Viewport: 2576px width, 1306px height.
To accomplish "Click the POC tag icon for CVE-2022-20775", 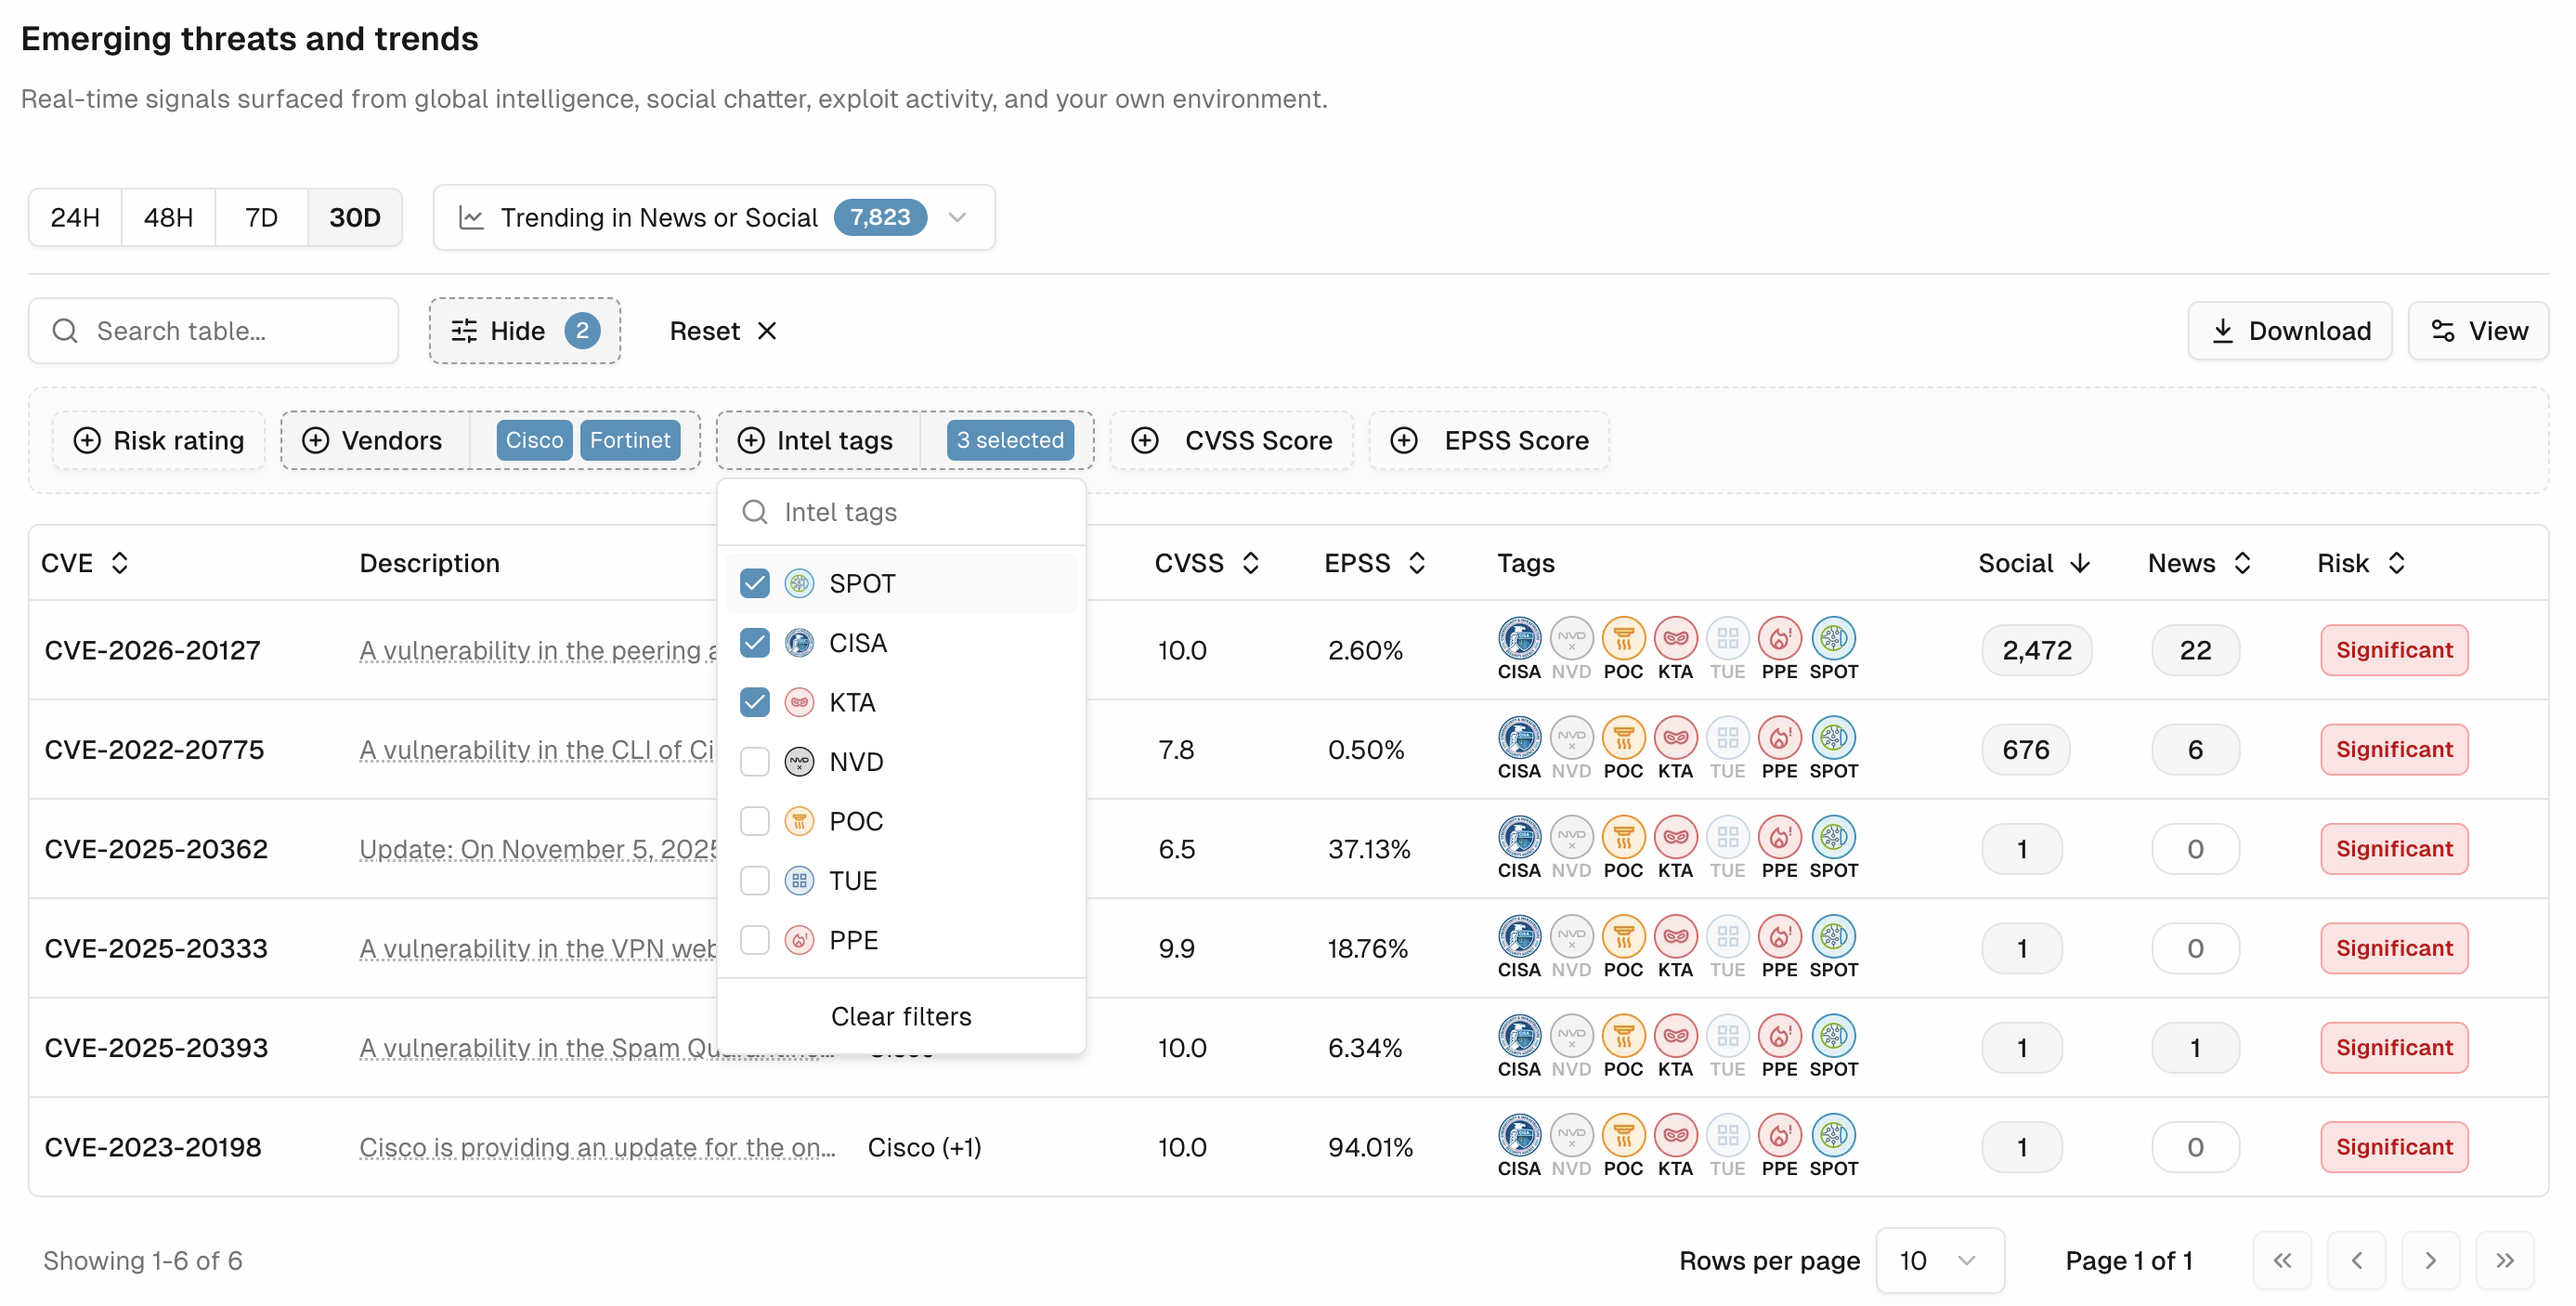I will tap(1623, 738).
